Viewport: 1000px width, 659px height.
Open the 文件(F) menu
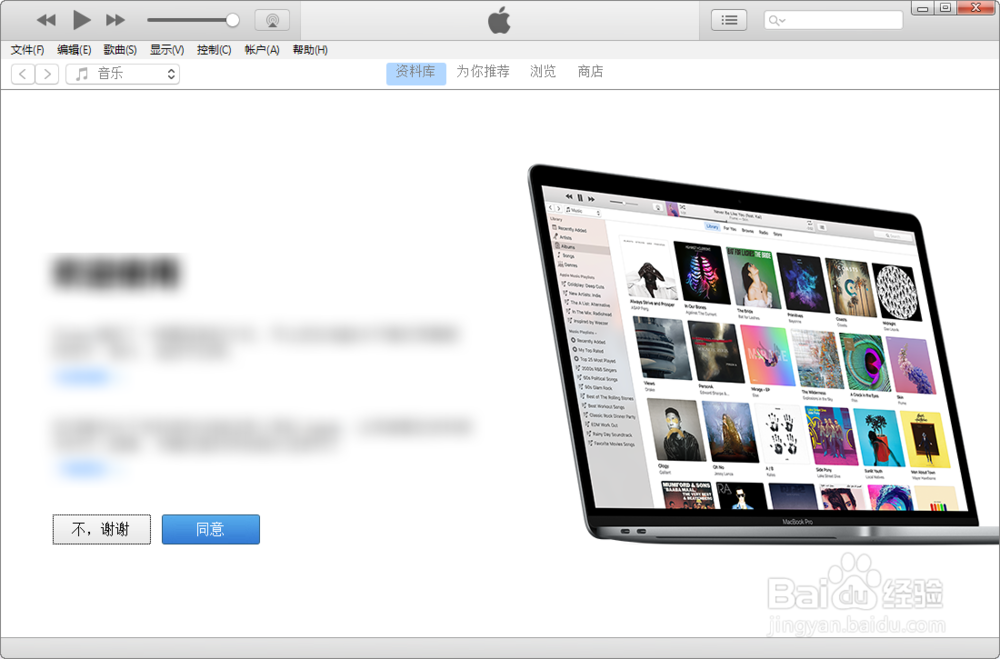[x=27, y=49]
